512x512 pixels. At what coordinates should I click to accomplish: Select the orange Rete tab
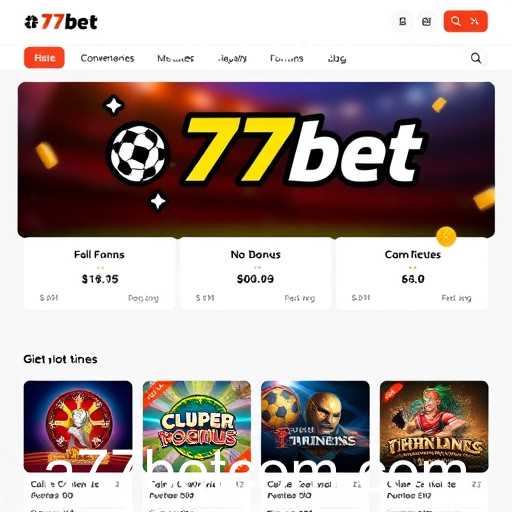coord(44,58)
